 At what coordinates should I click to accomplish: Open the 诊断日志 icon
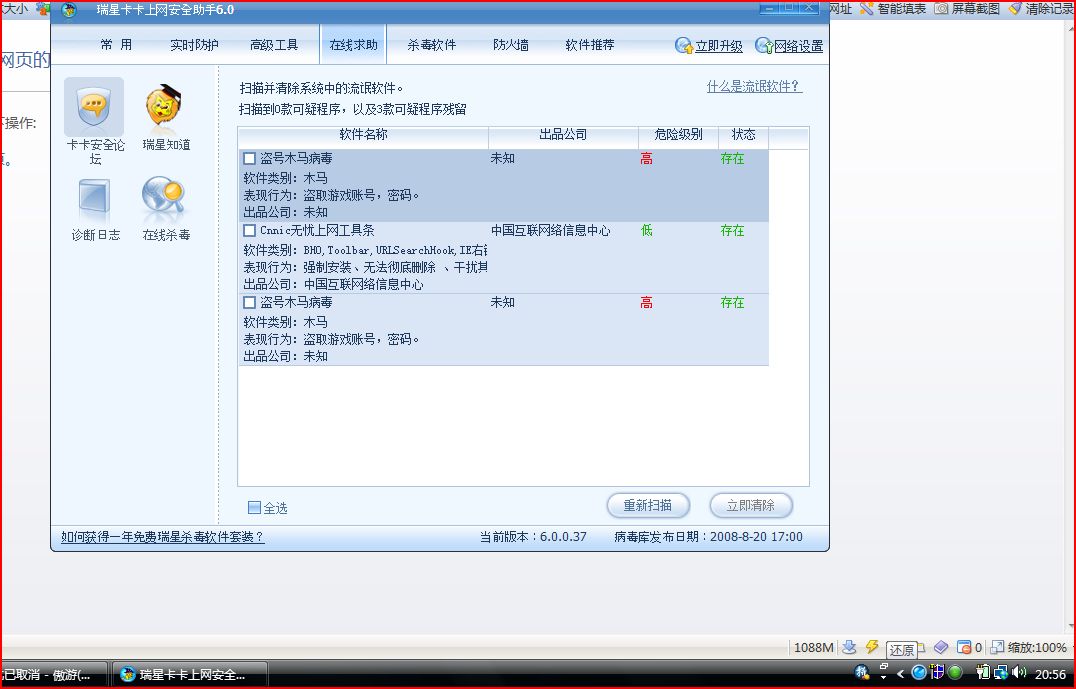[x=95, y=199]
